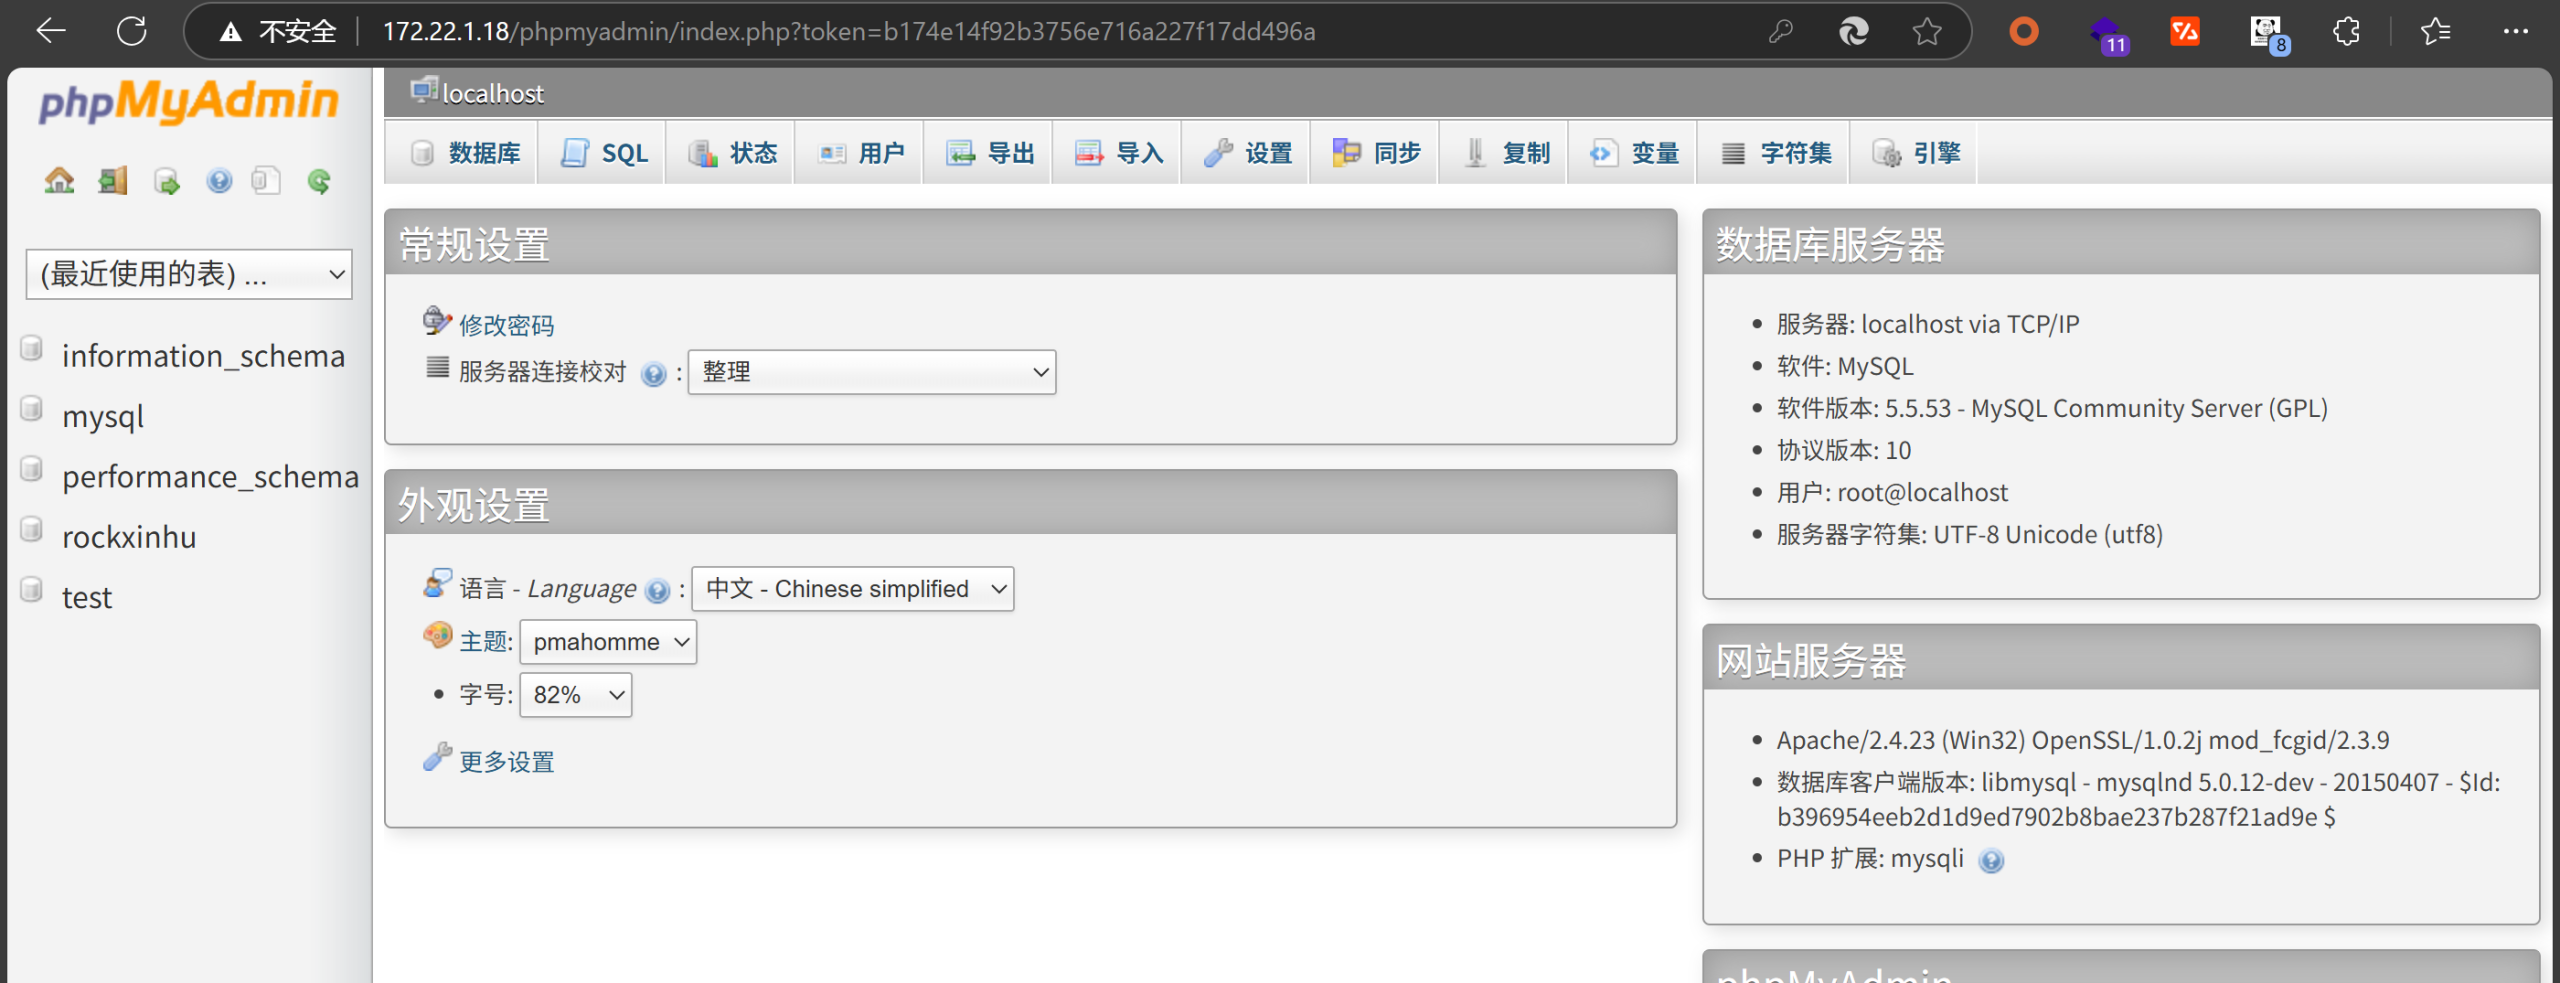Open the 设置 tab

[x=1248, y=153]
